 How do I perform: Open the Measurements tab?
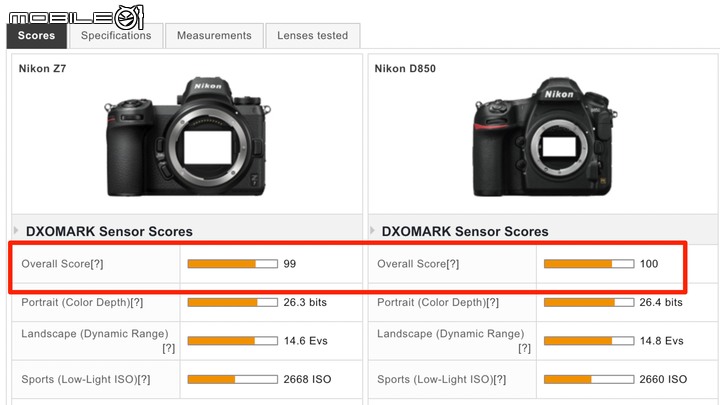coord(214,36)
